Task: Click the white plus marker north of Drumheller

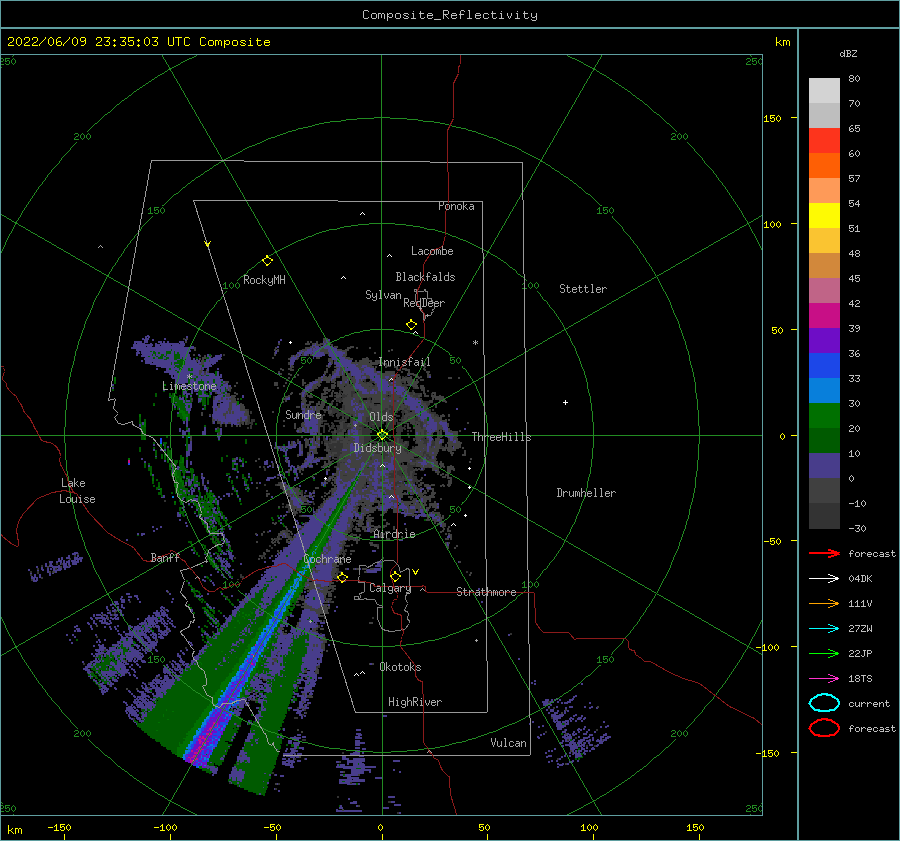Action: (565, 402)
